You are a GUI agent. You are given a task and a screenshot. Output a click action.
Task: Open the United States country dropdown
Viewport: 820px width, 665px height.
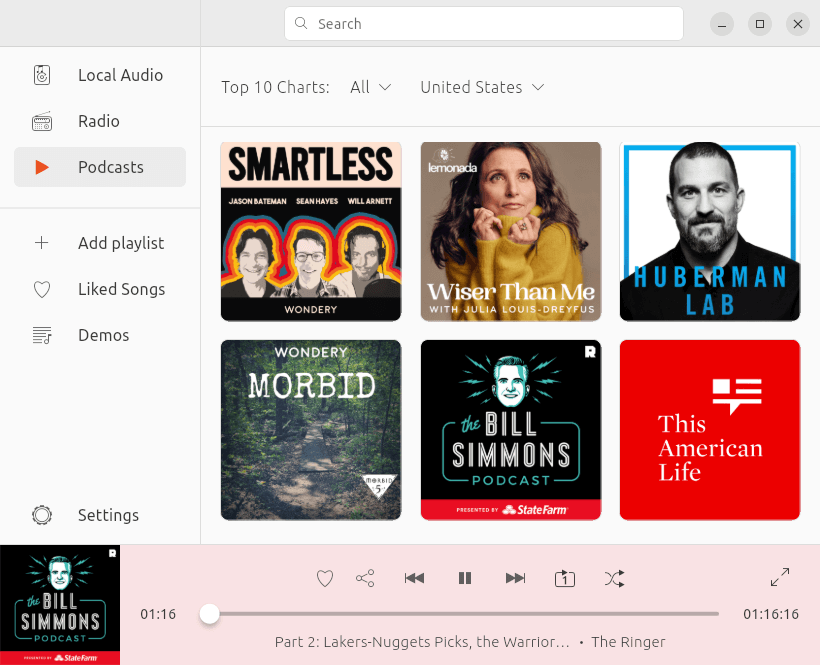point(482,87)
